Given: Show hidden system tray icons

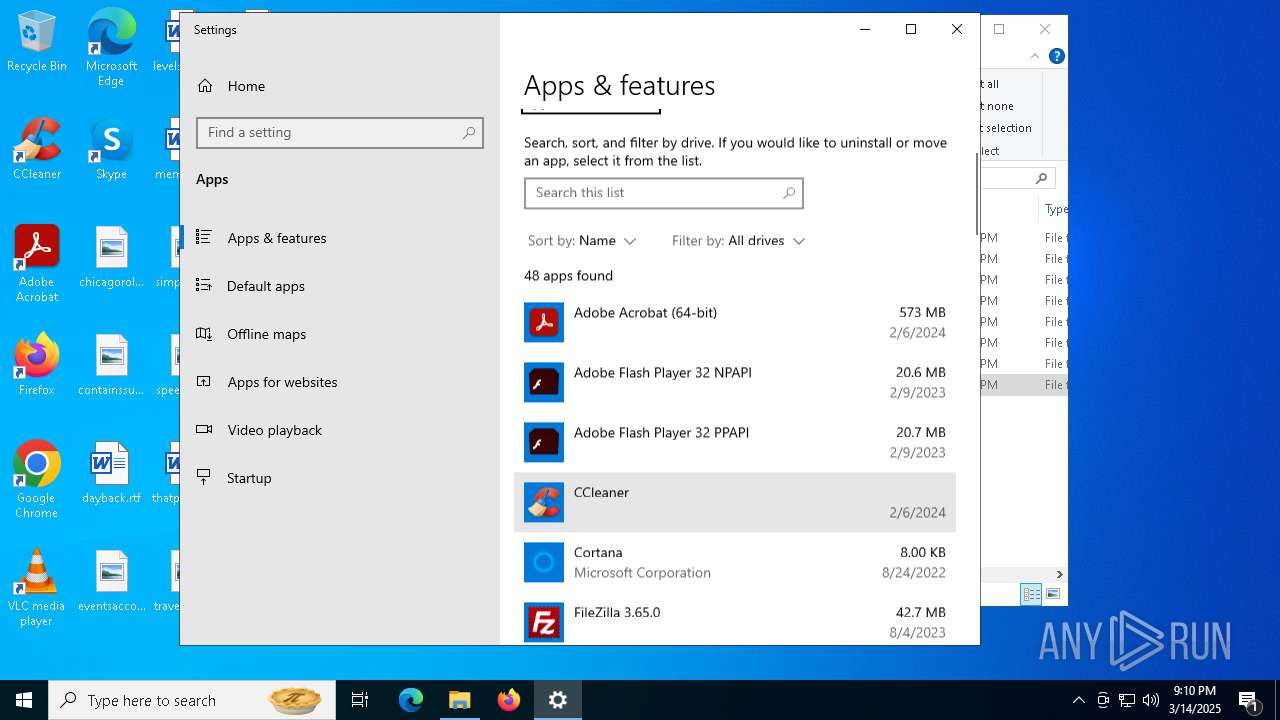Looking at the screenshot, I should click(1078, 700).
